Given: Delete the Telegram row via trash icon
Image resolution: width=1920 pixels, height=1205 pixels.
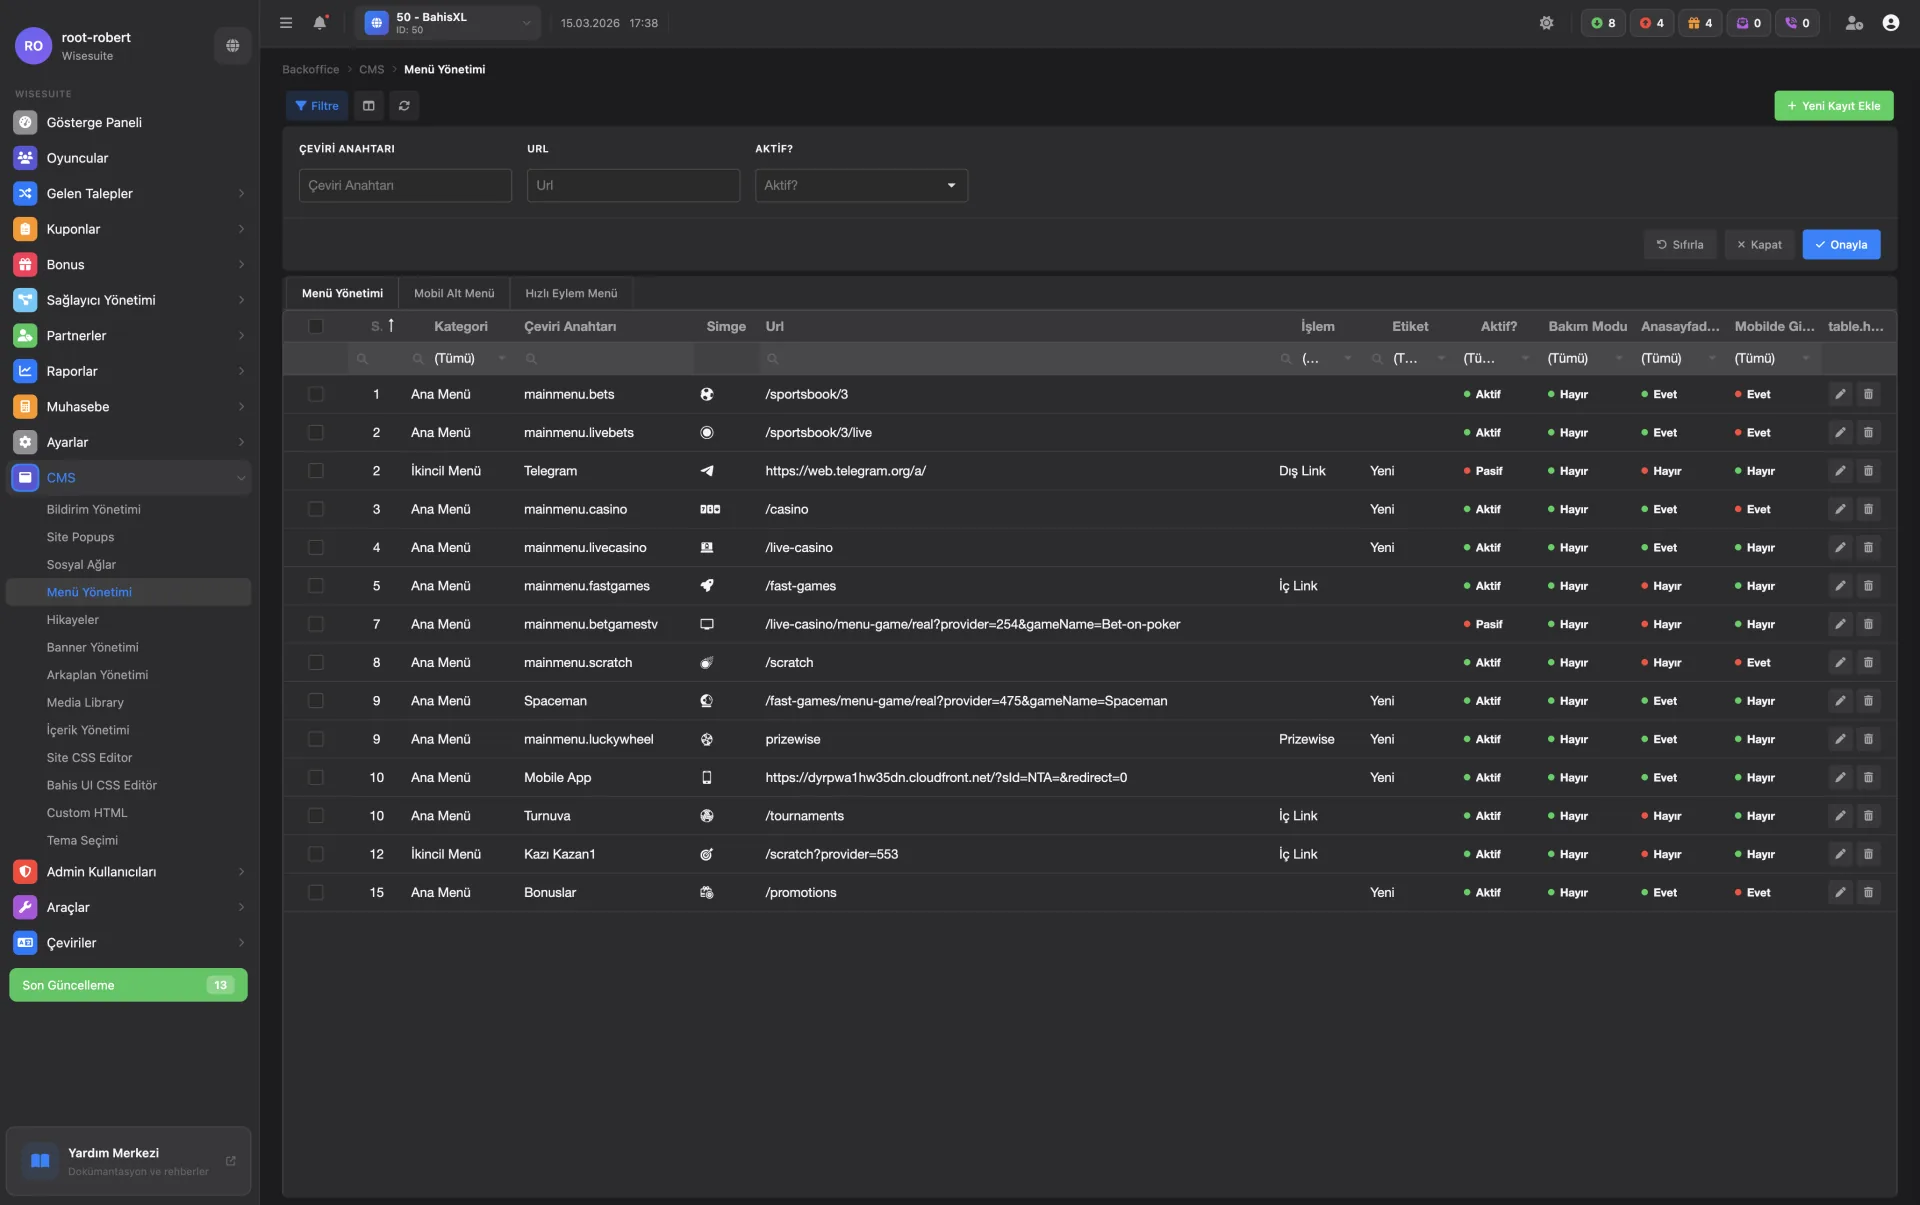Looking at the screenshot, I should 1868,471.
